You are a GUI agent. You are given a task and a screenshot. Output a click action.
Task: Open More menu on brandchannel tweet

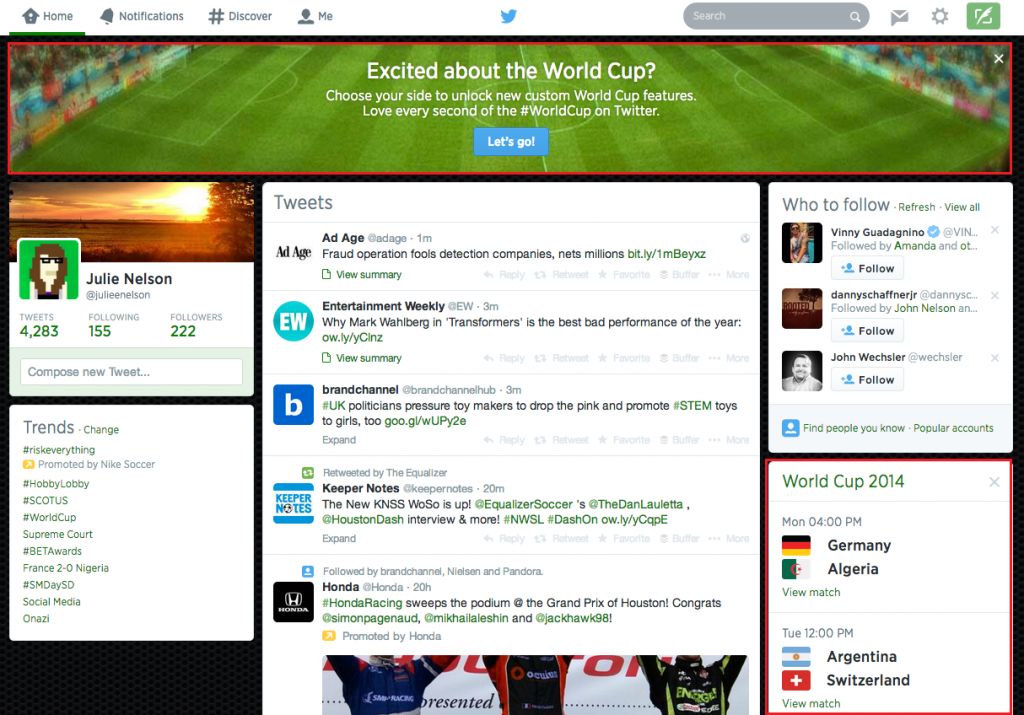729,440
